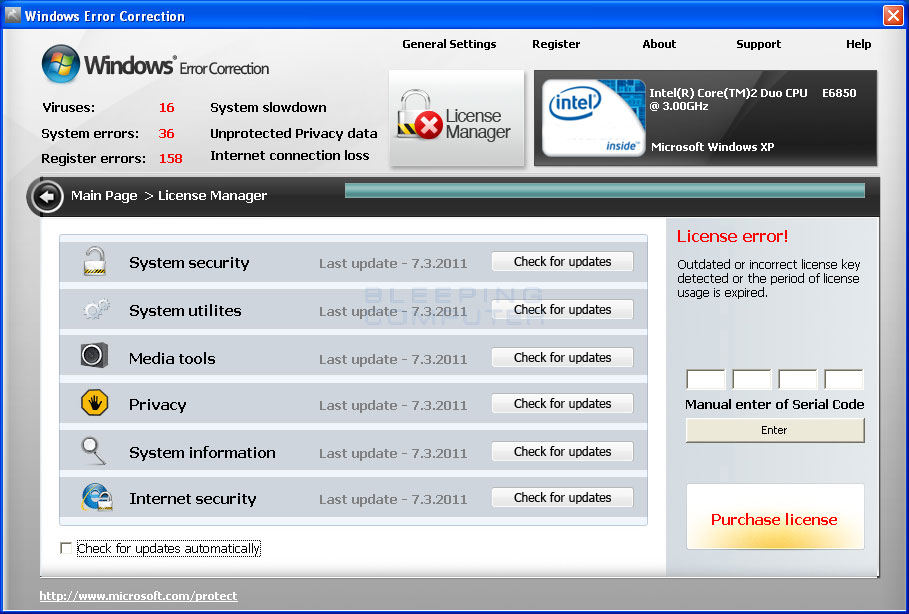Select the Privacy row label
The image size is (909, 614).
pyautogui.click(x=158, y=405)
